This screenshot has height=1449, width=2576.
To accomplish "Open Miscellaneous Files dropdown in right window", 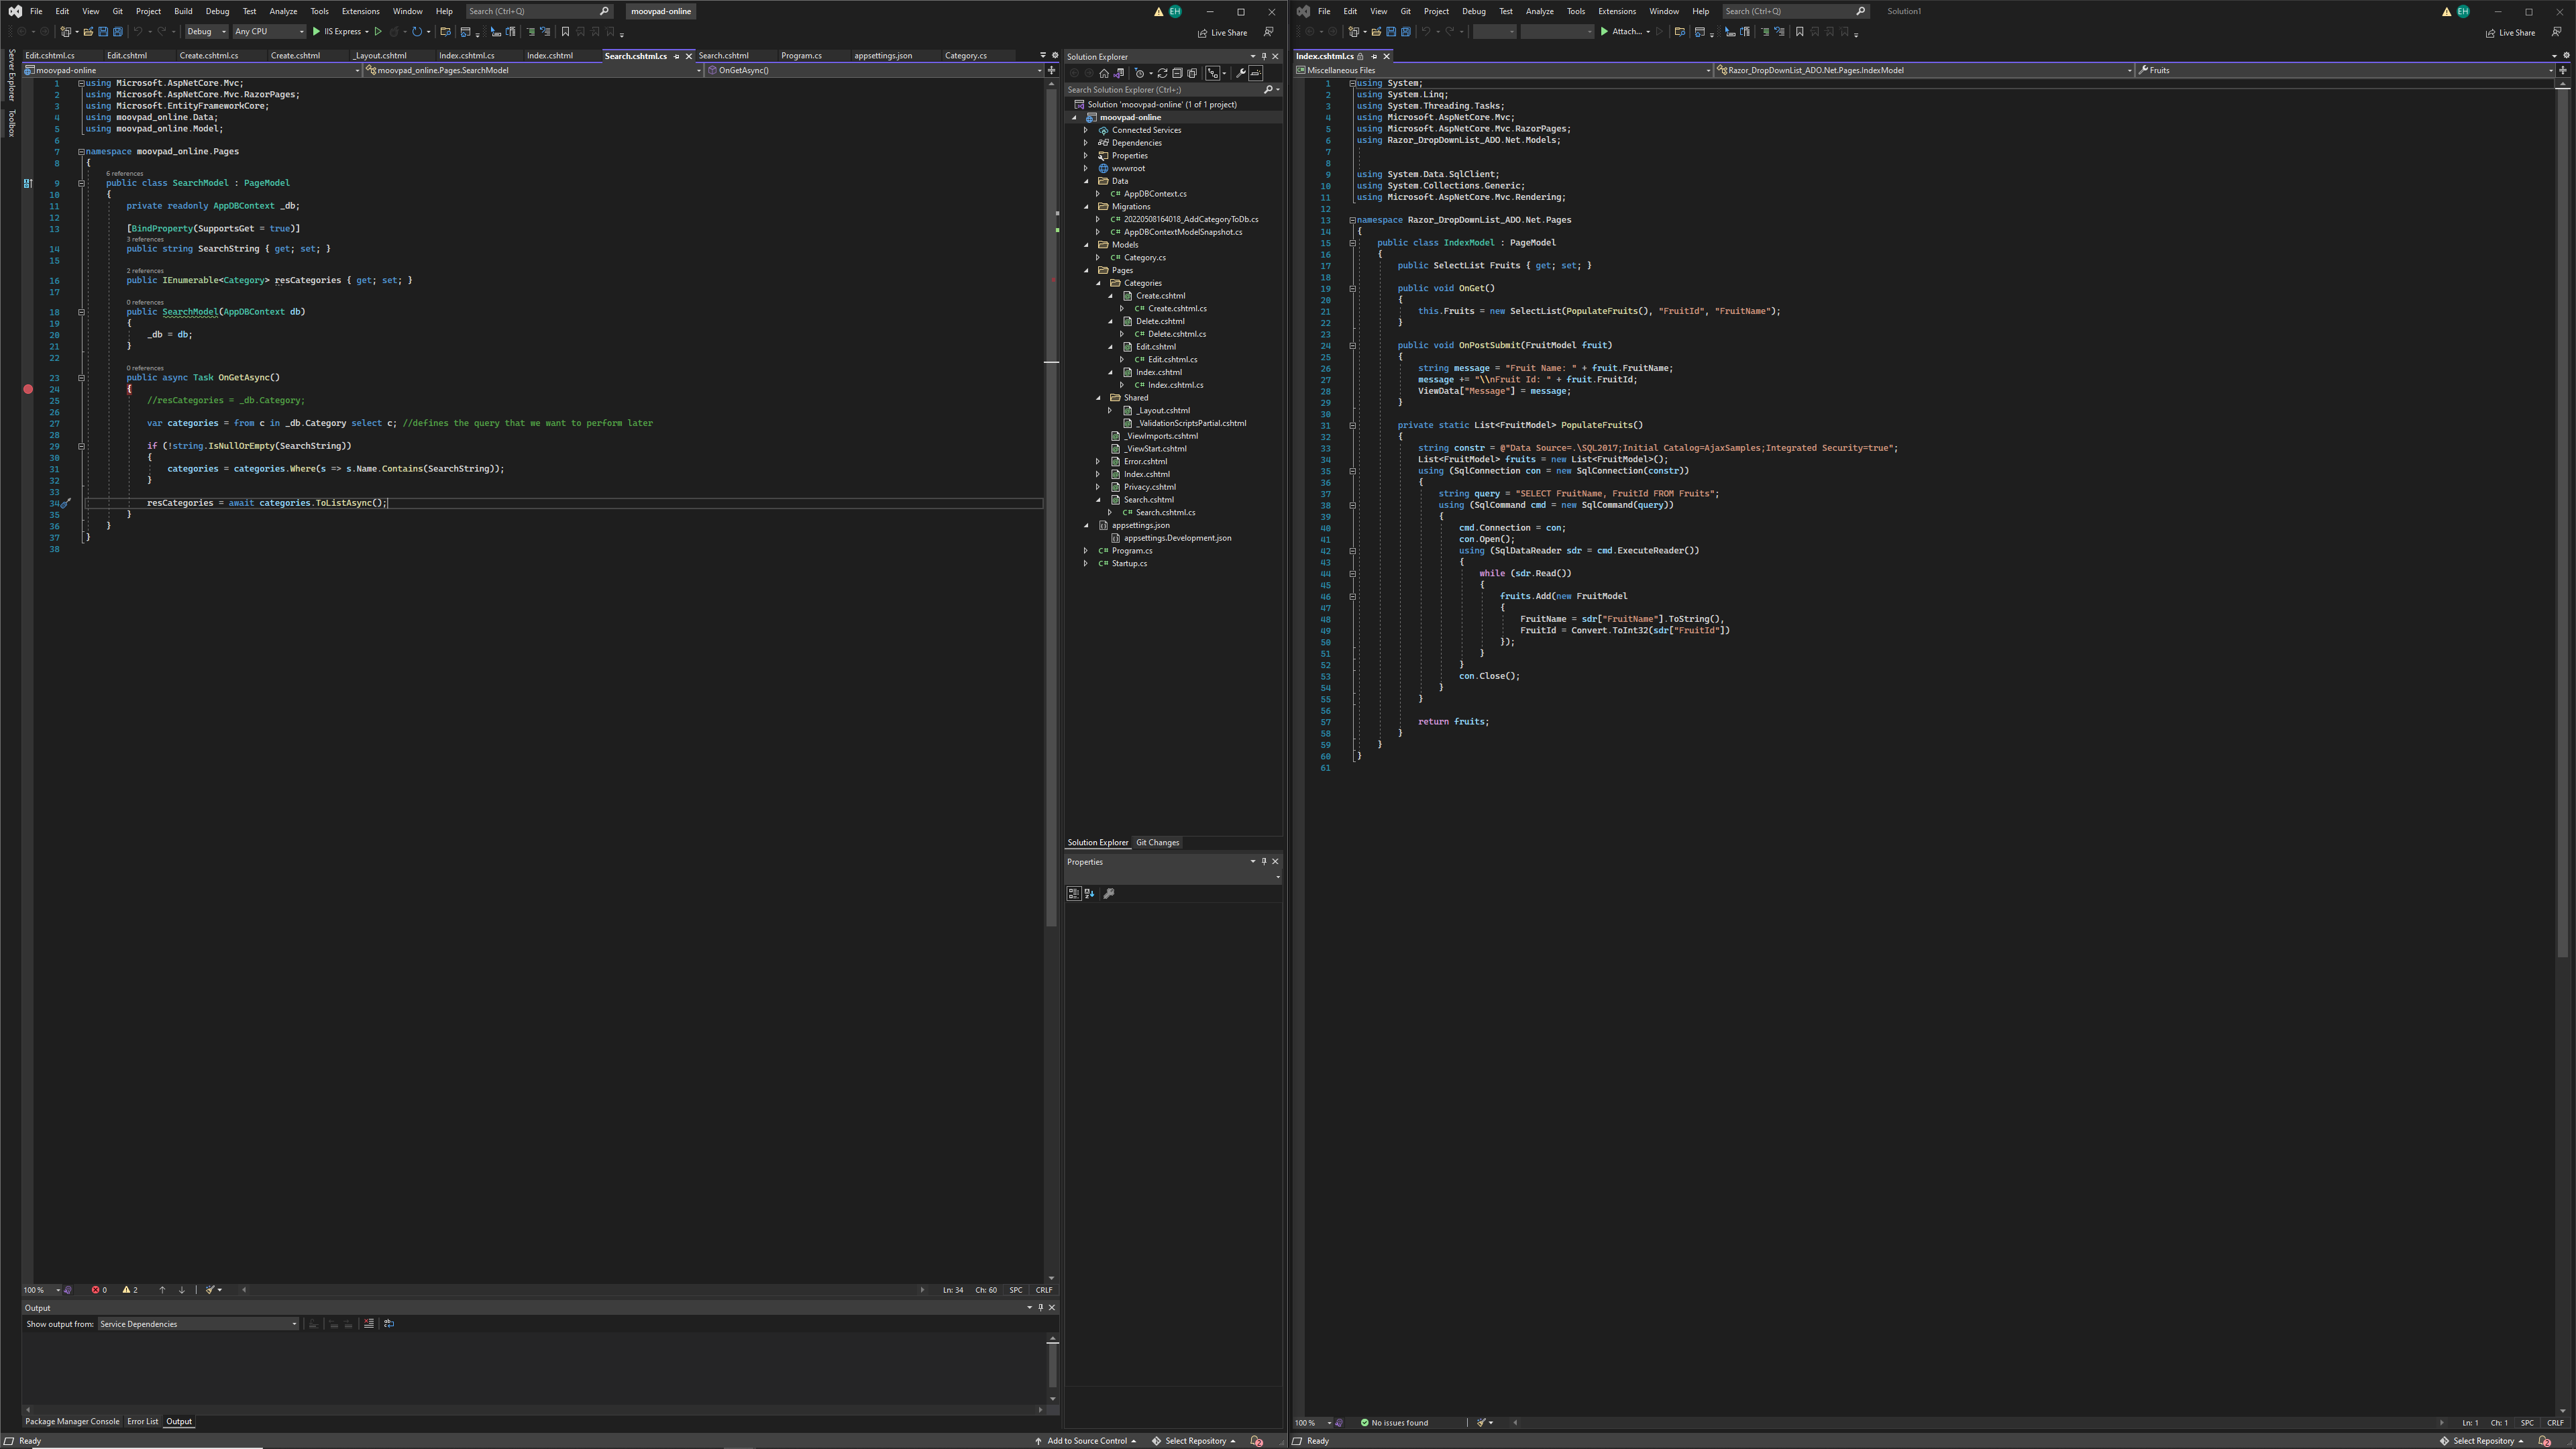I will [1503, 71].
